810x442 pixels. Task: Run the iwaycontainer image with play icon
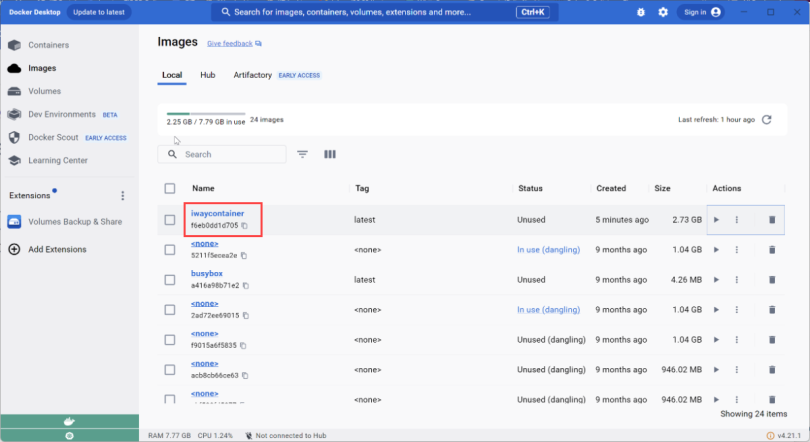point(716,220)
